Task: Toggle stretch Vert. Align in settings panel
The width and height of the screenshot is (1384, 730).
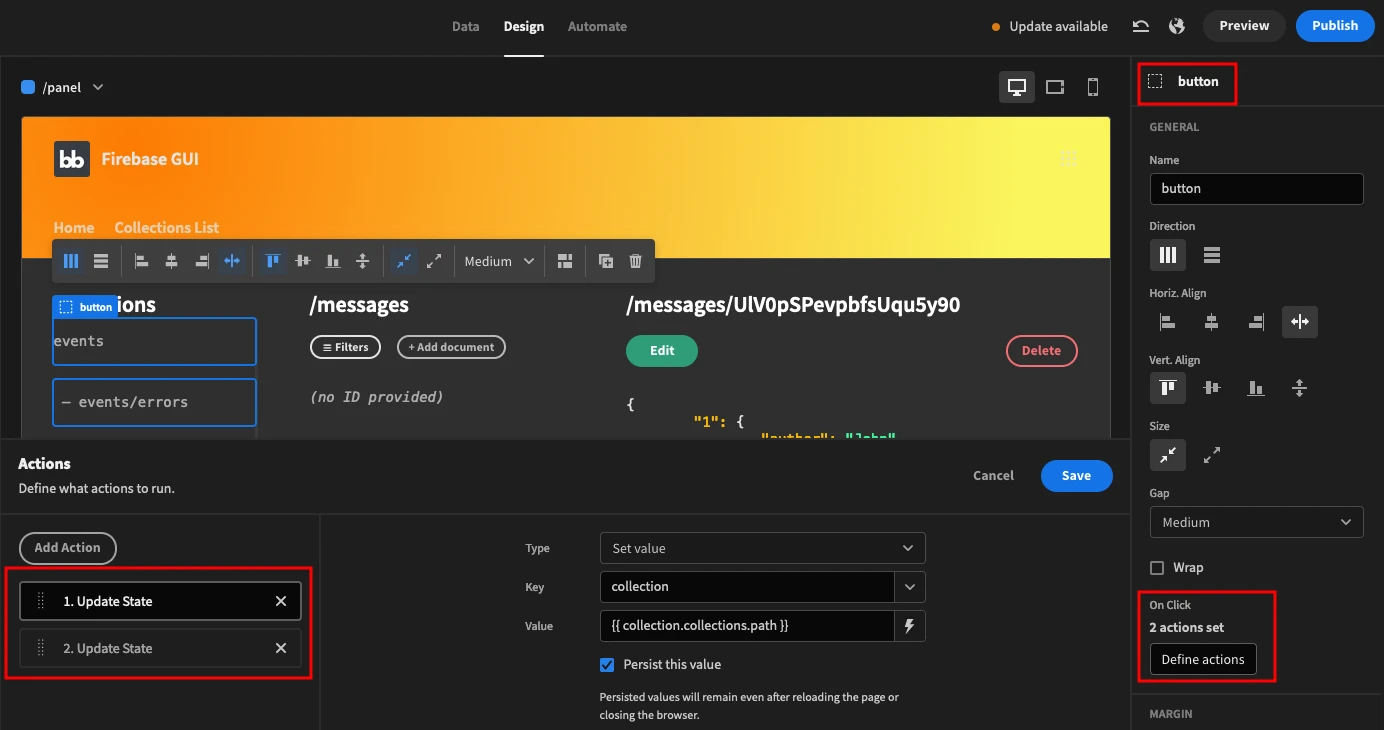Action: [1300, 387]
